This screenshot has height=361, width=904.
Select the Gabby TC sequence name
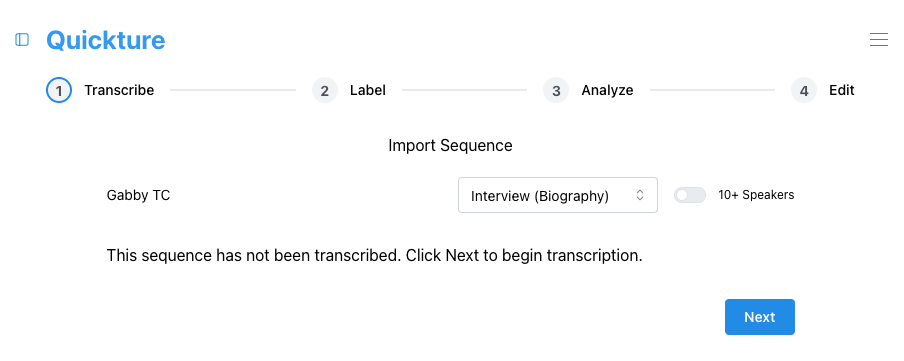pos(138,195)
